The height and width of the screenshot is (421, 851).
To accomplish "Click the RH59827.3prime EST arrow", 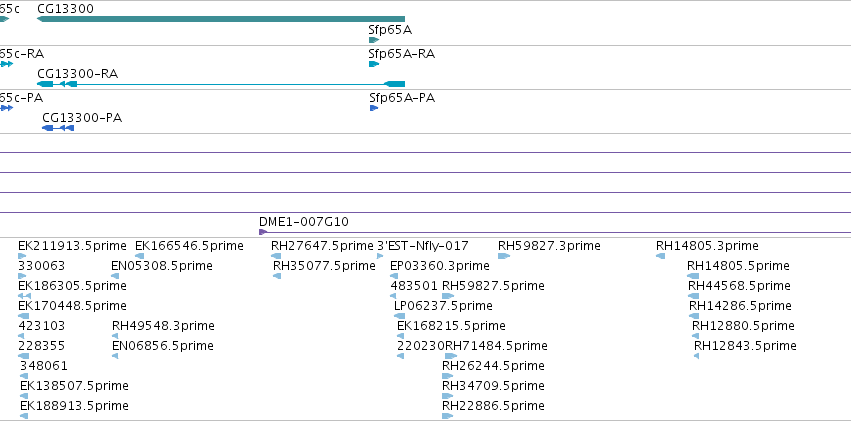I will tap(504, 256).
